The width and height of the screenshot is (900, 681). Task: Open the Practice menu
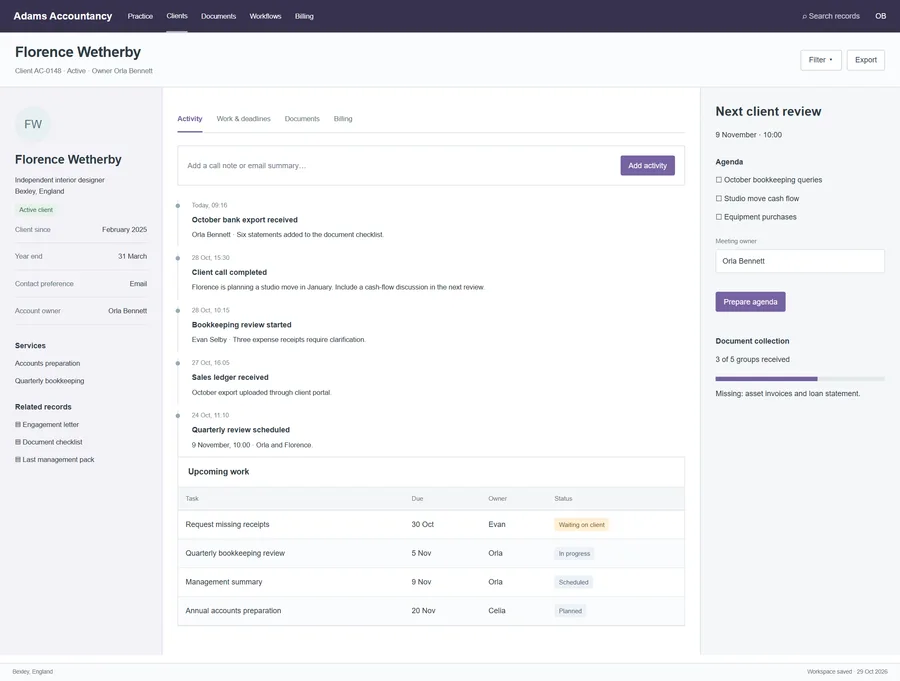[x=140, y=16]
